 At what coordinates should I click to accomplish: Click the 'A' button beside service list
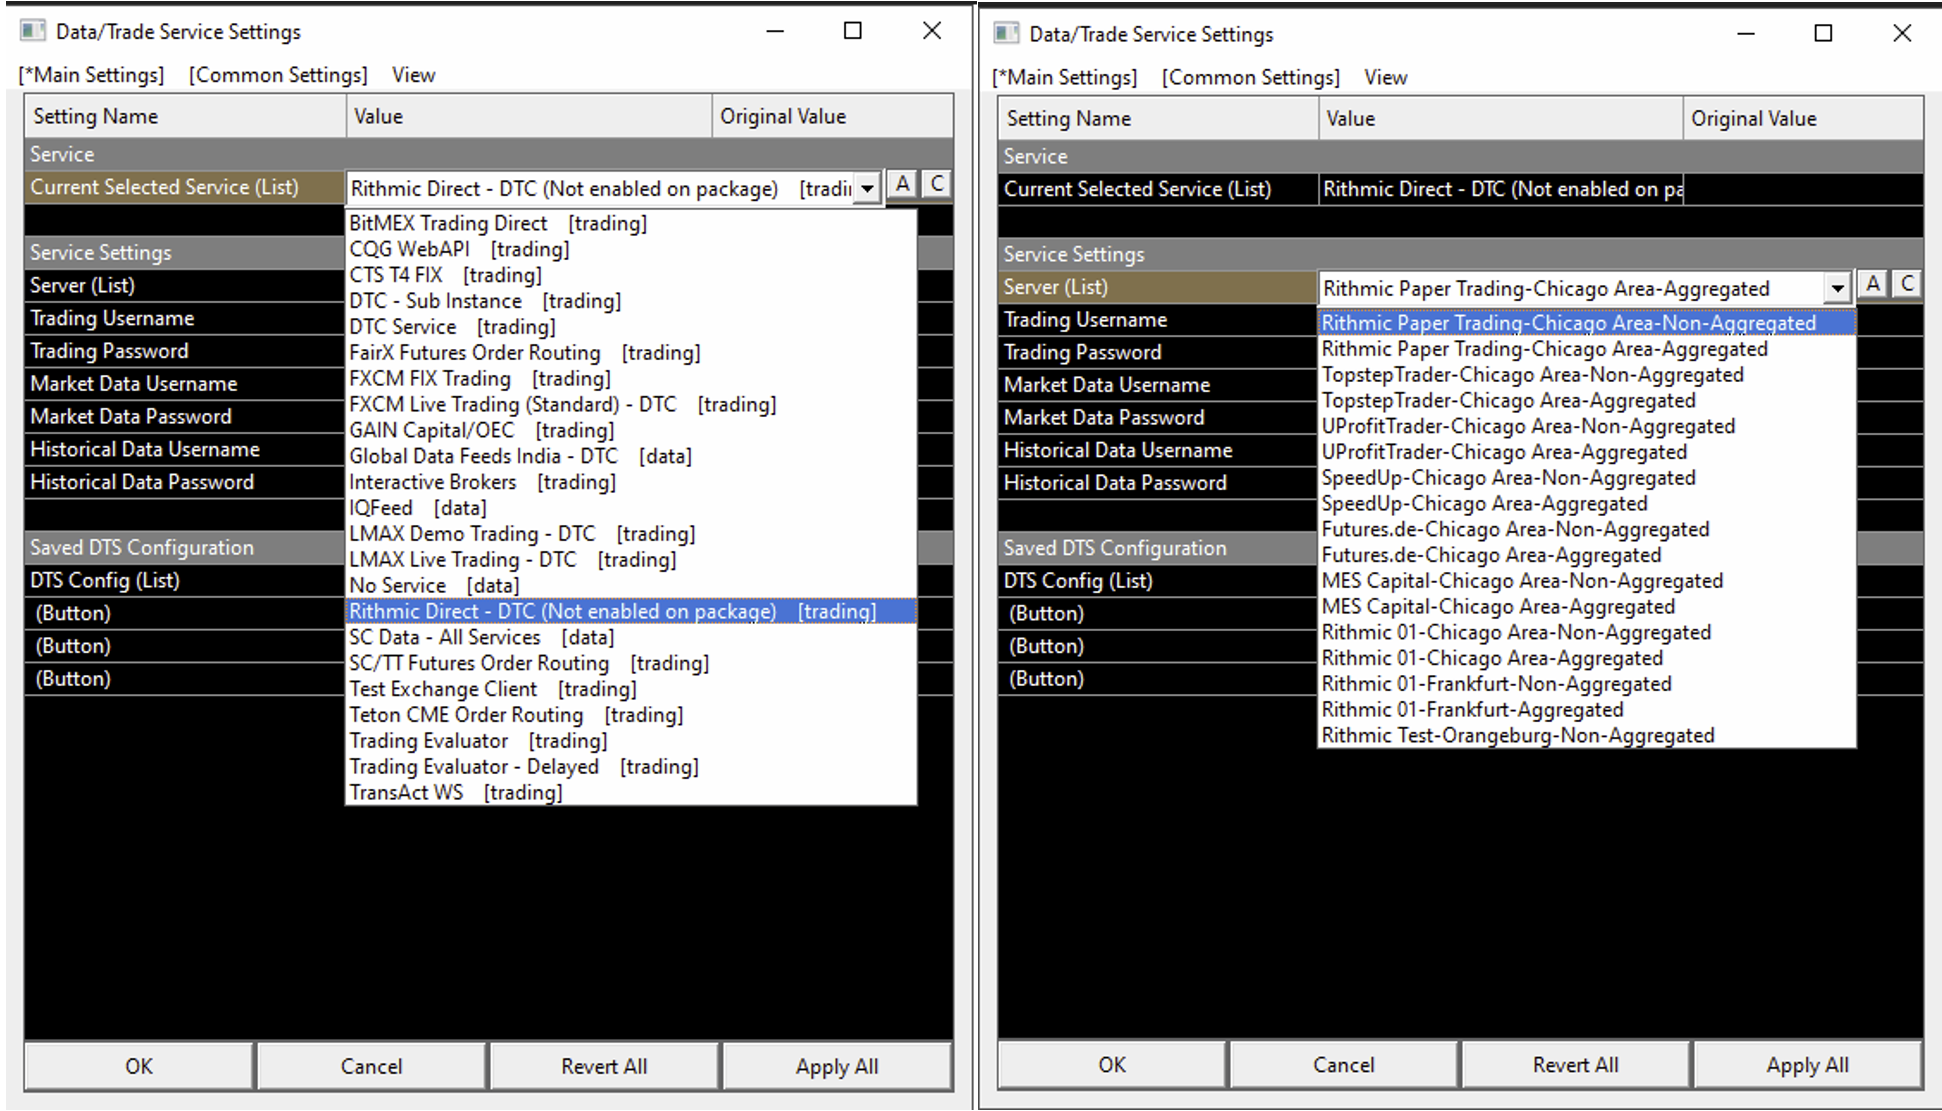902,185
